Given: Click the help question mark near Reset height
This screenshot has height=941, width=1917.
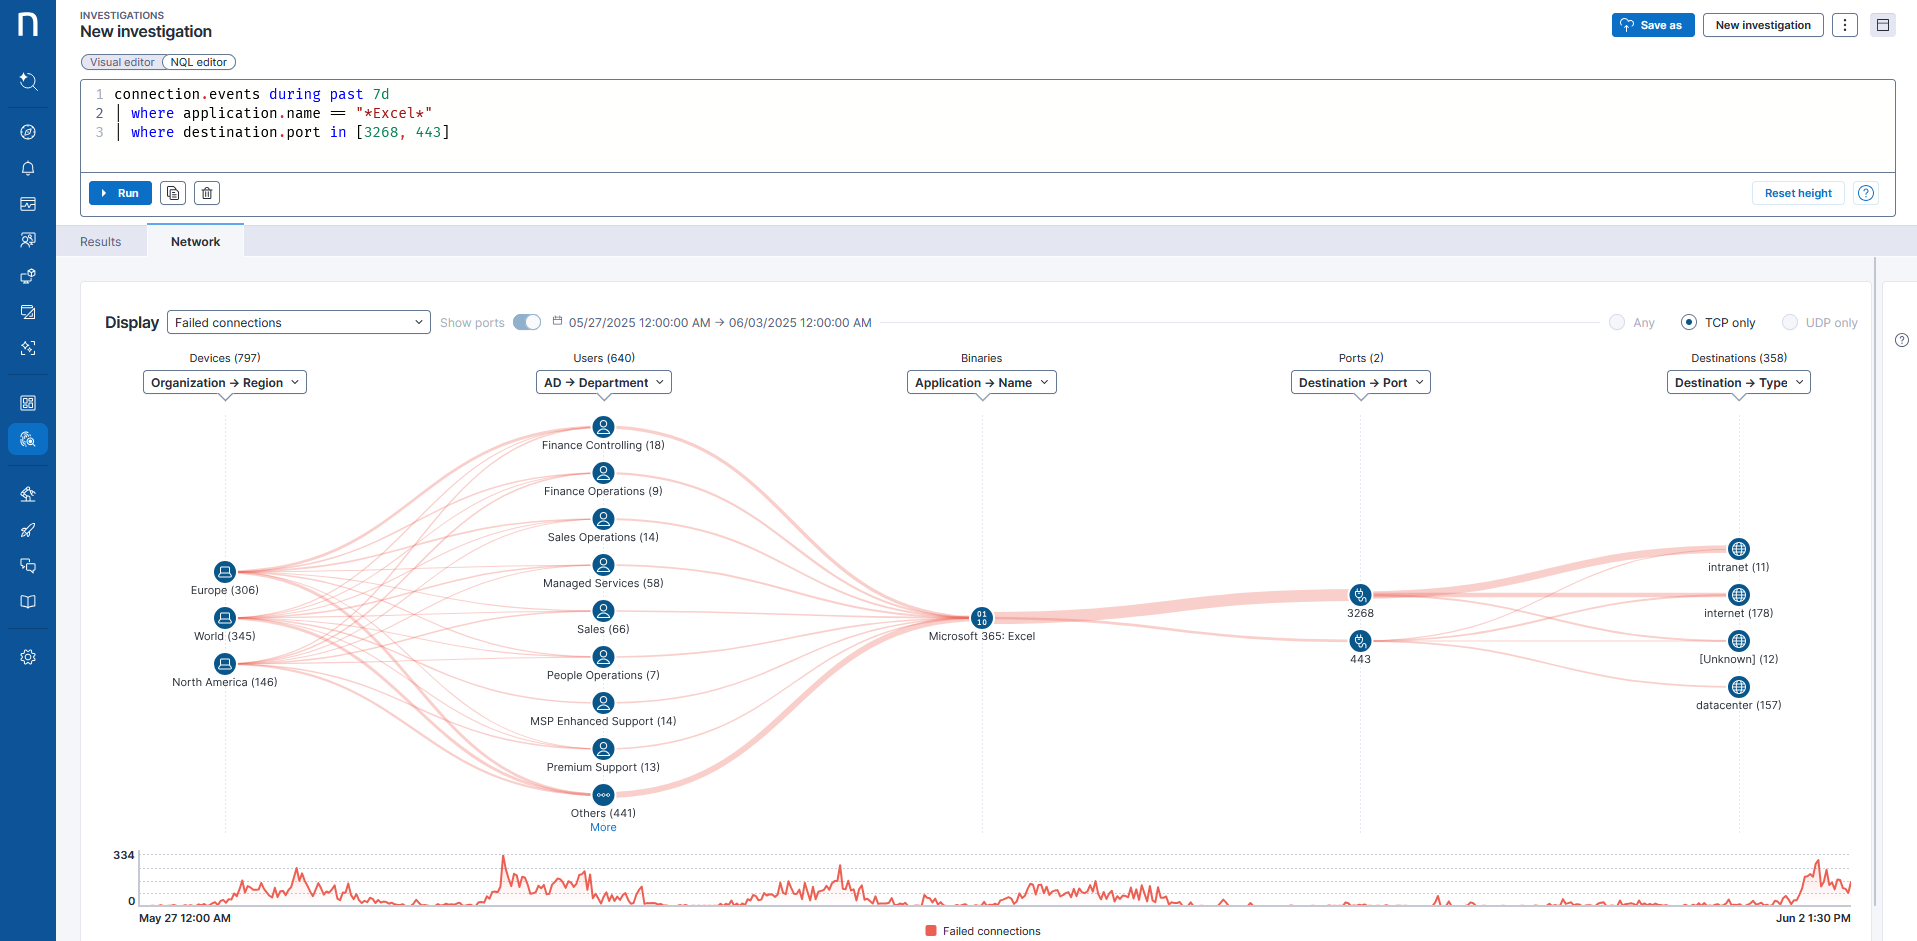Looking at the screenshot, I should (x=1866, y=193).
